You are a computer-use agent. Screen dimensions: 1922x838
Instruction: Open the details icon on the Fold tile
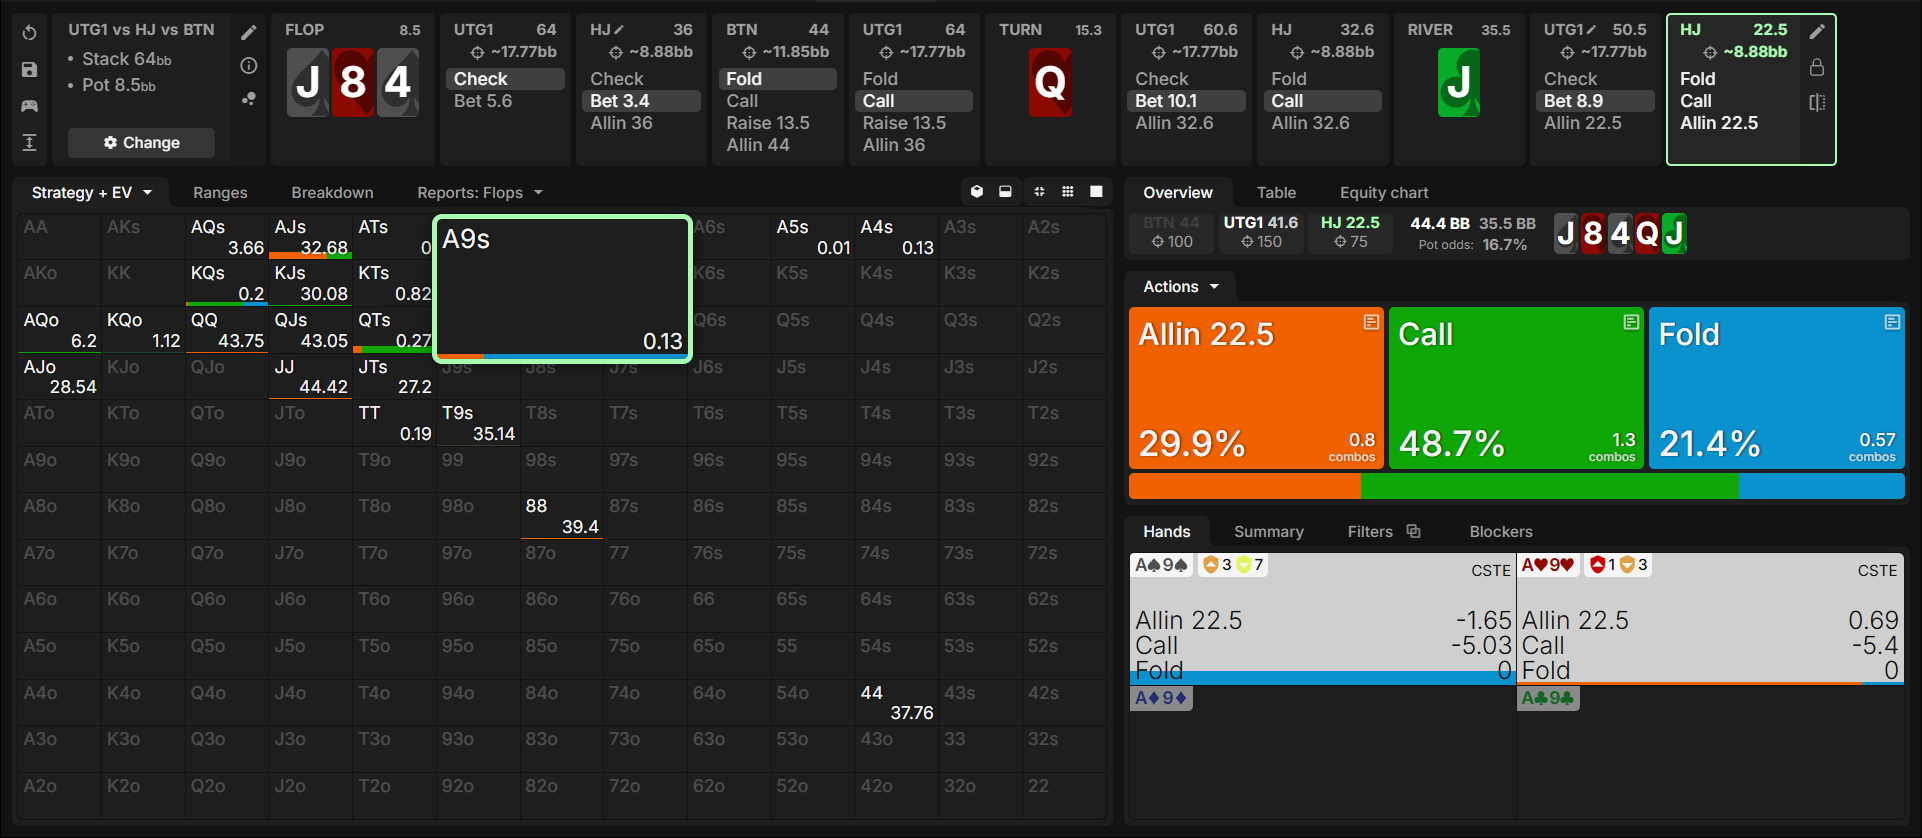(1892, 322)
